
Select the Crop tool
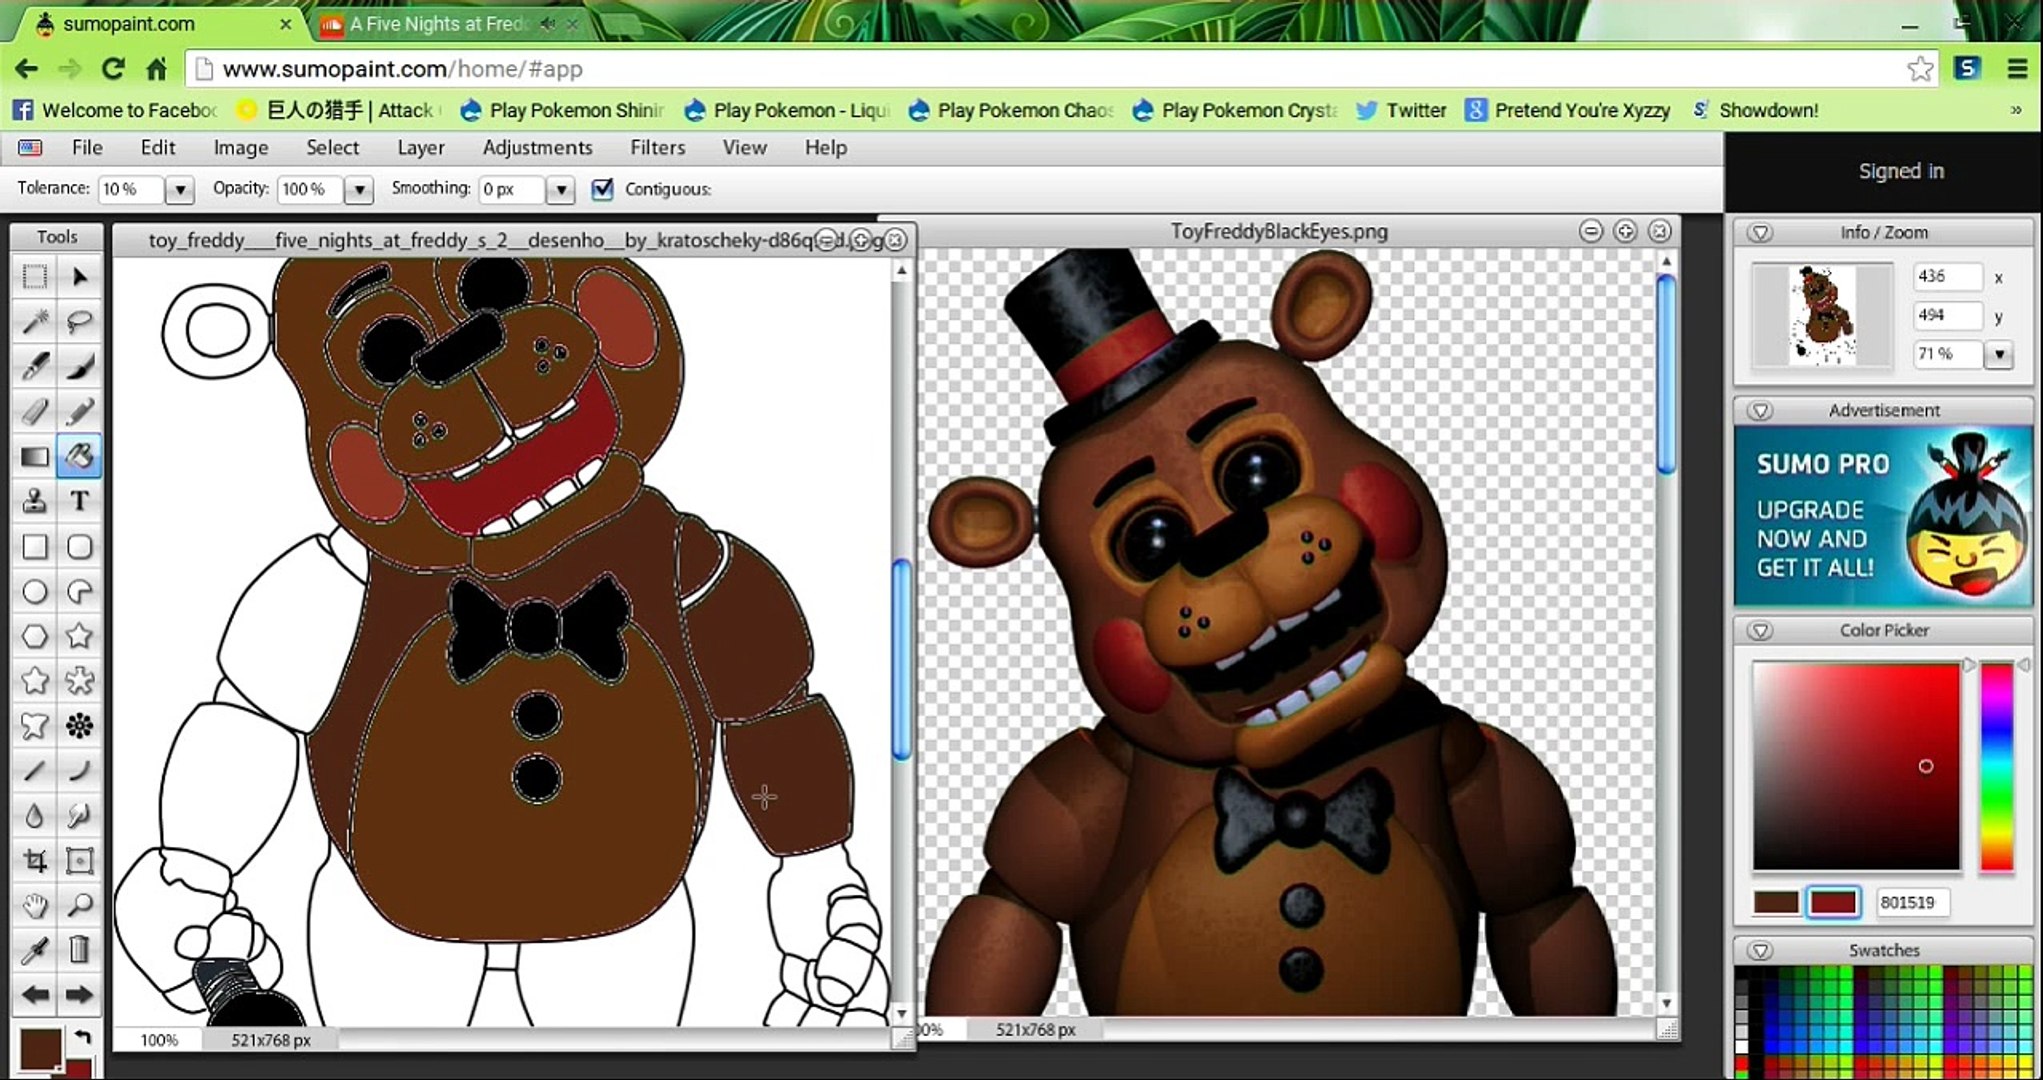pos(35,860)
